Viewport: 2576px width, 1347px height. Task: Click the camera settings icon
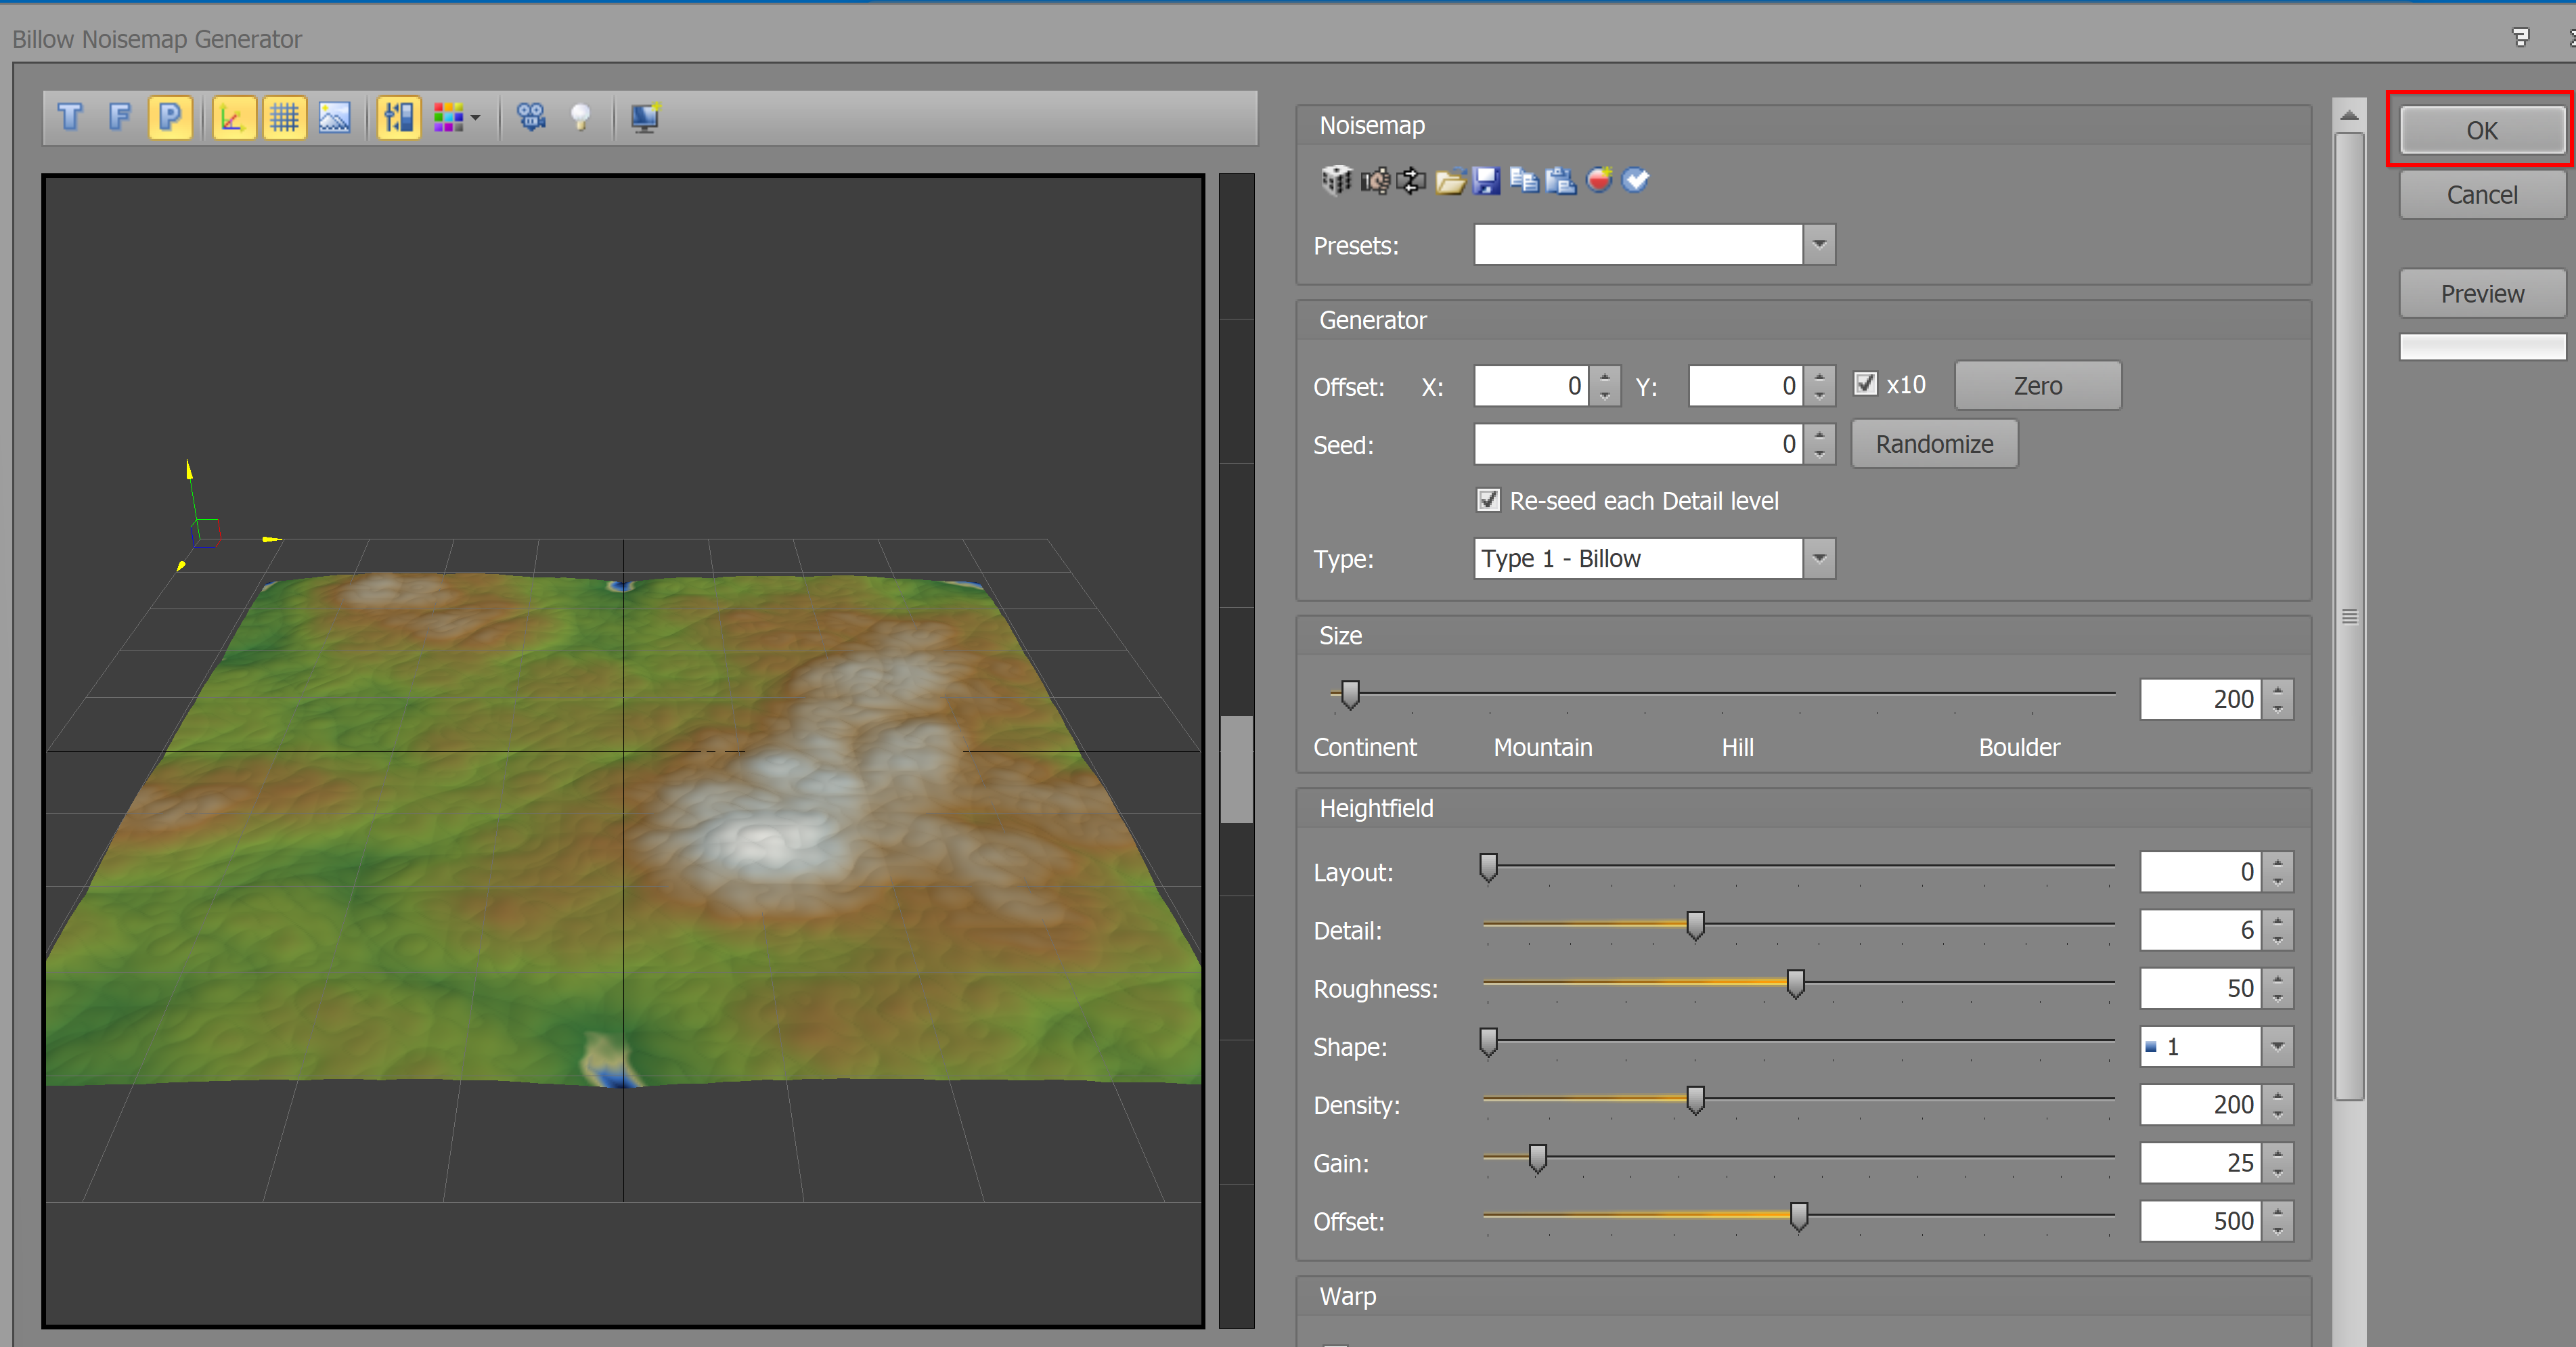pos(531,118)
